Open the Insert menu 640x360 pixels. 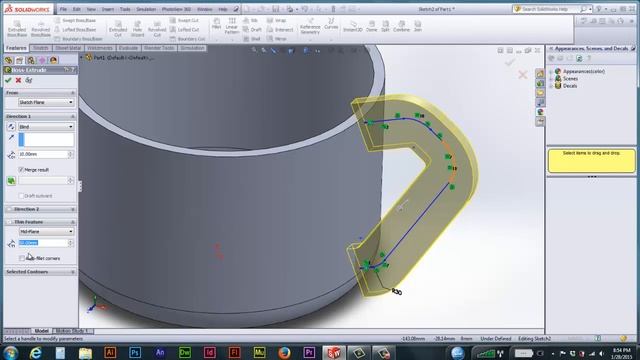click(x=108, y=9)
